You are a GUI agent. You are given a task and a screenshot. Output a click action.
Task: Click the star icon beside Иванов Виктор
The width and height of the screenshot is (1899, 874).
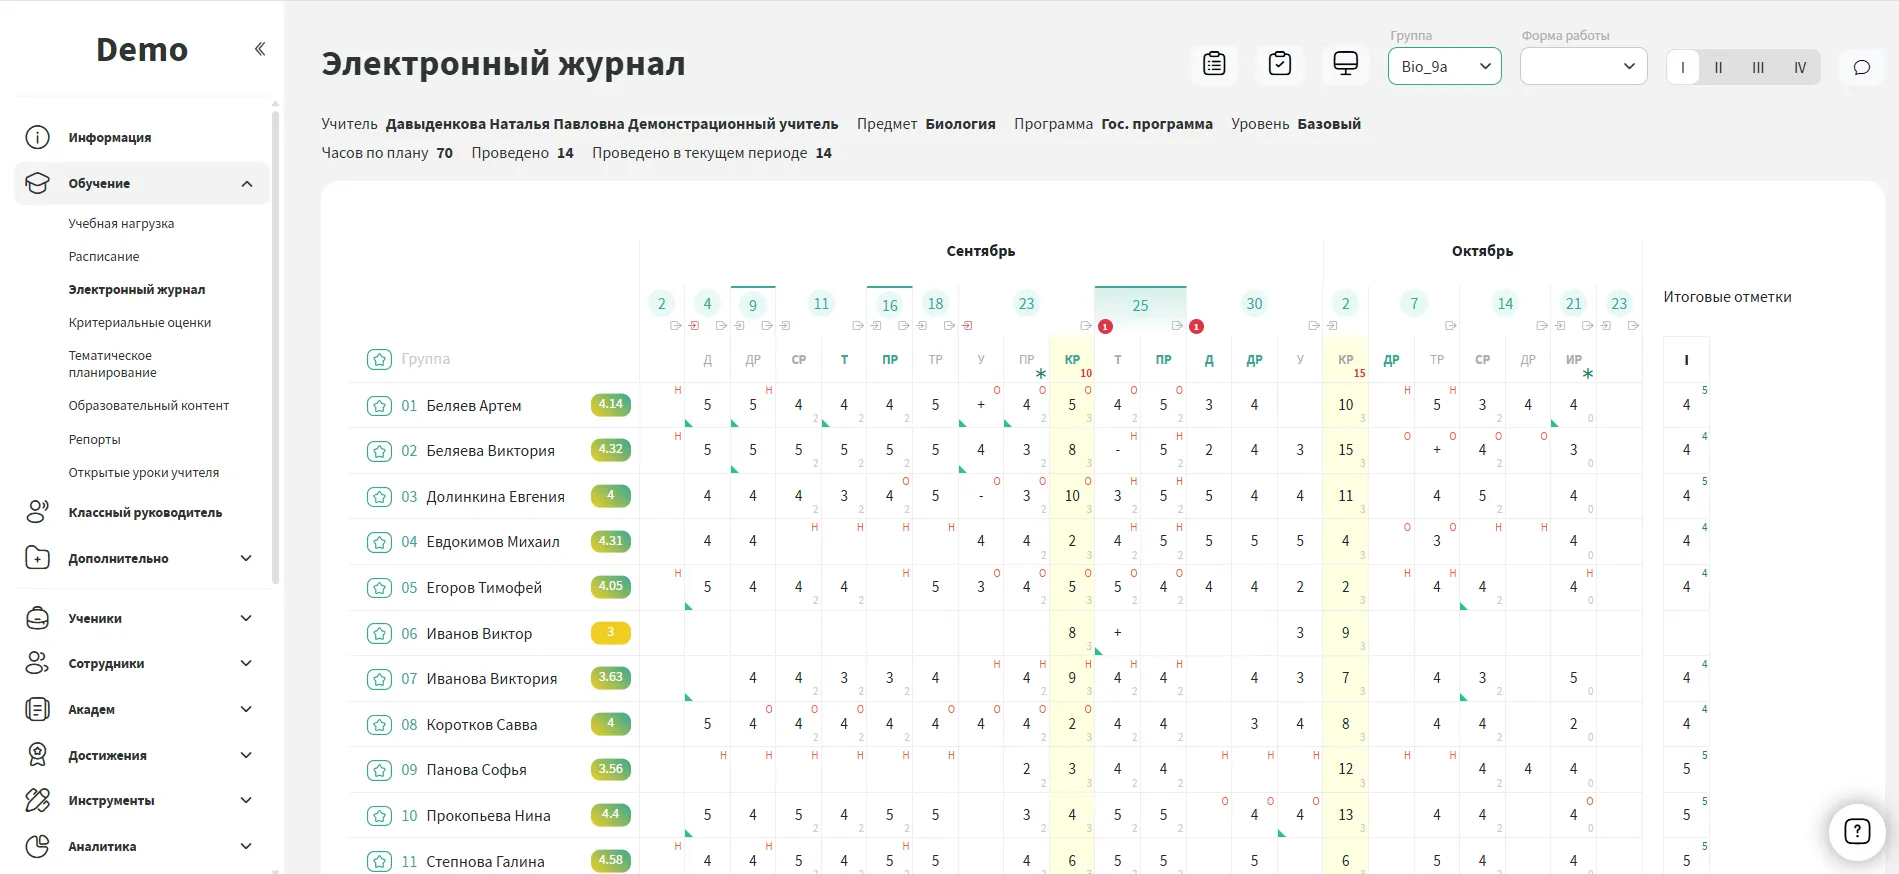379,634
